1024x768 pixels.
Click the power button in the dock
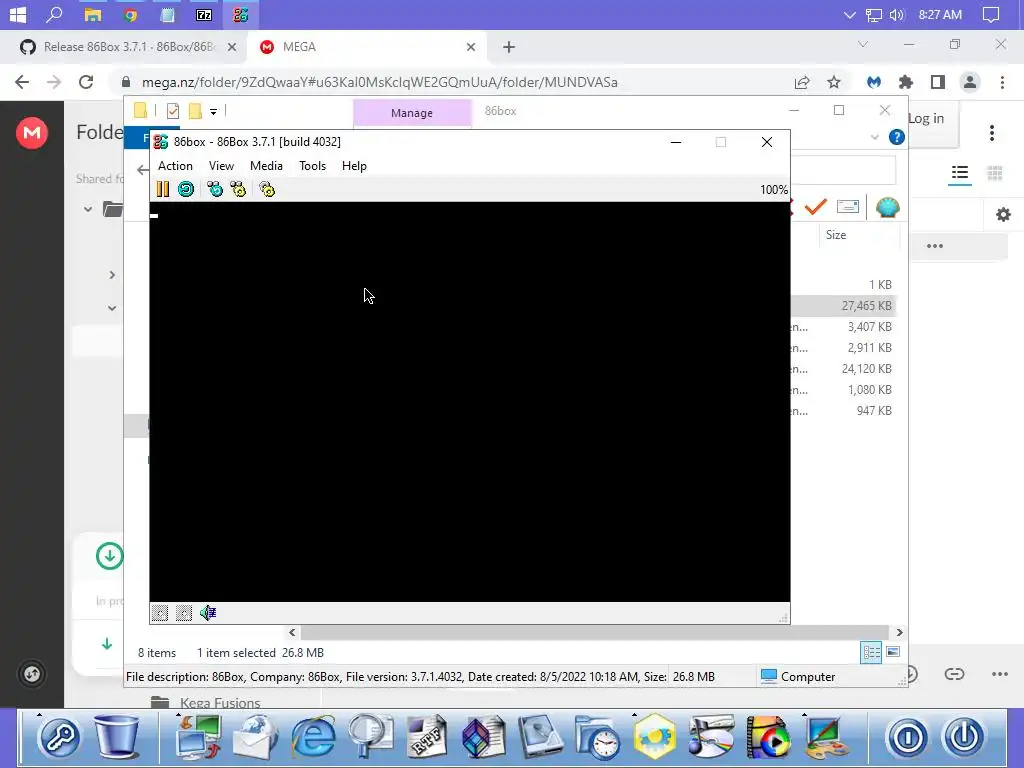coord(964,737)
